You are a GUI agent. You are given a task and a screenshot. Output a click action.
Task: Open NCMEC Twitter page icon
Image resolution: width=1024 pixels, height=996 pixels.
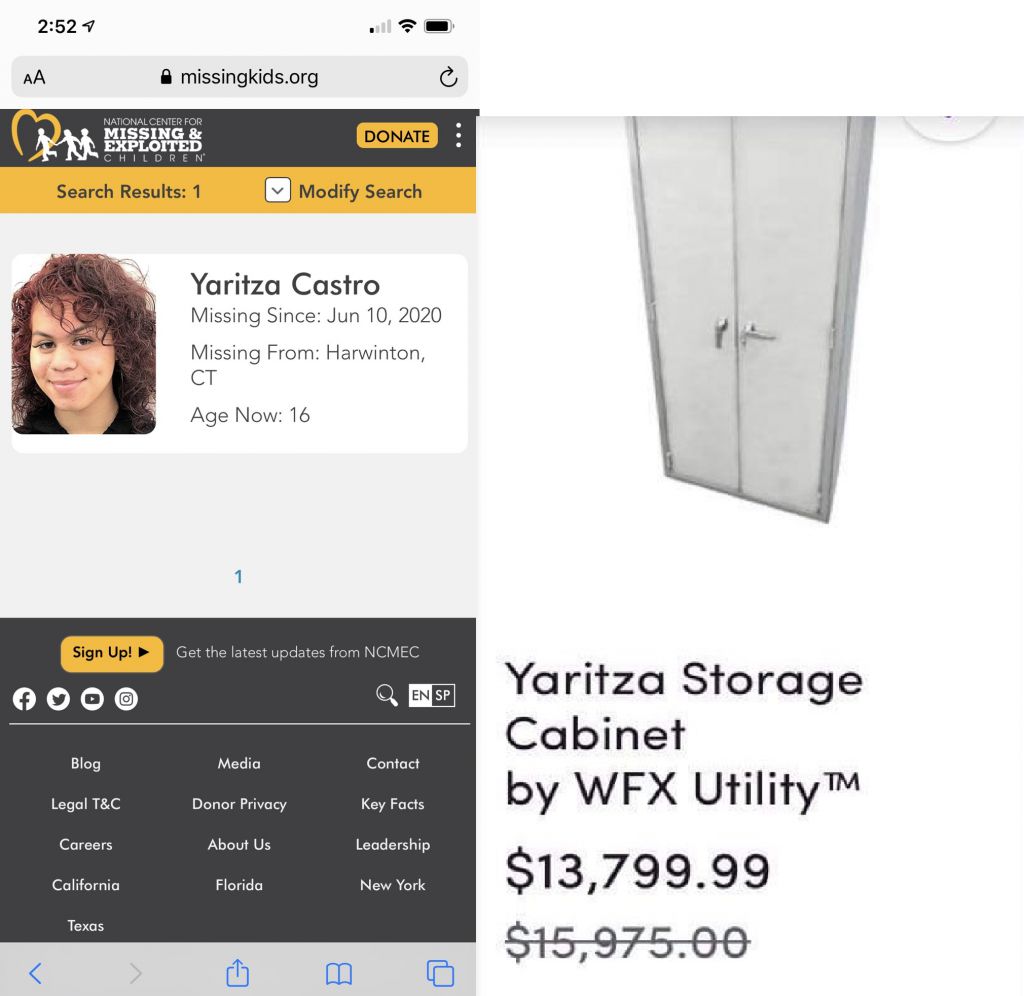[58, 700]
